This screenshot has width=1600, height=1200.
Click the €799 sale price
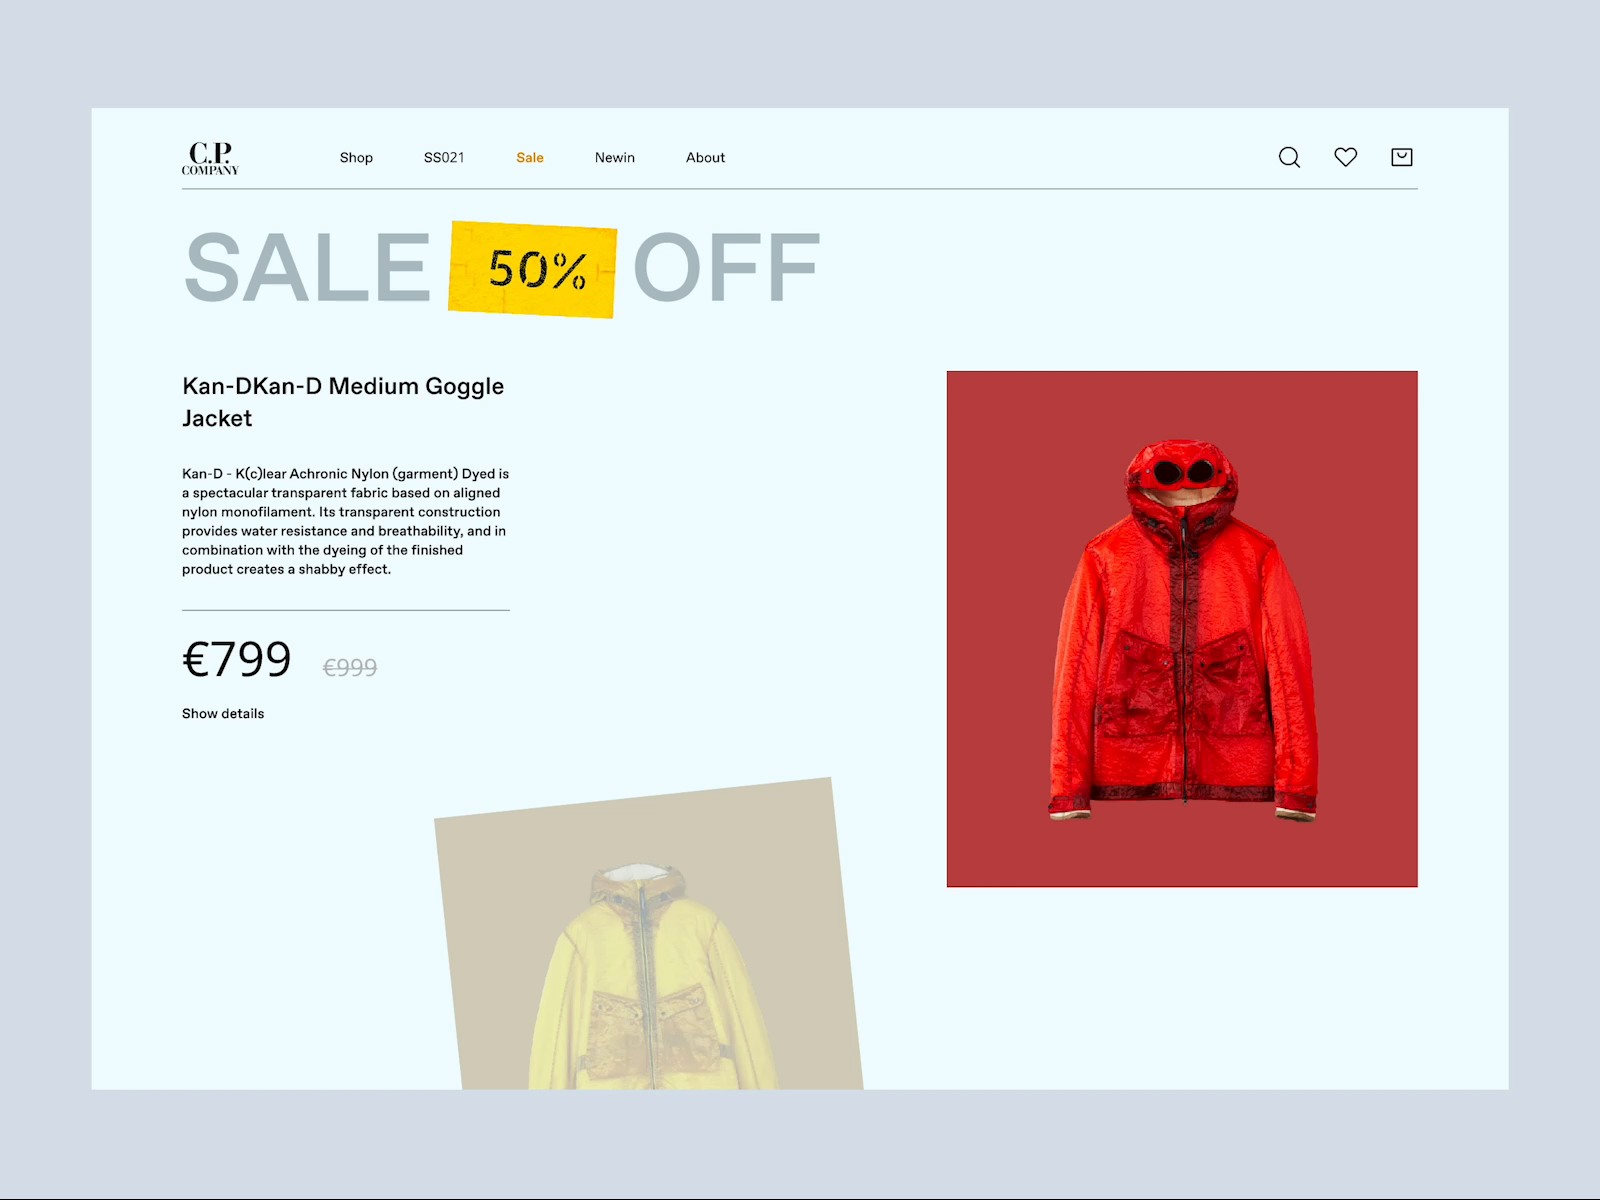[237, 660]
